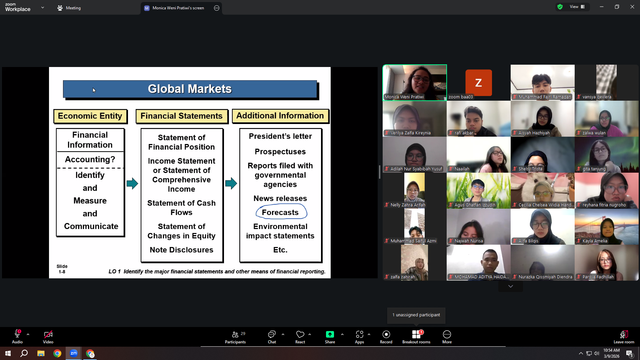The image size is (640, 360).
Task: Open File Explorer from the taskbar
Action: [41, 353]
